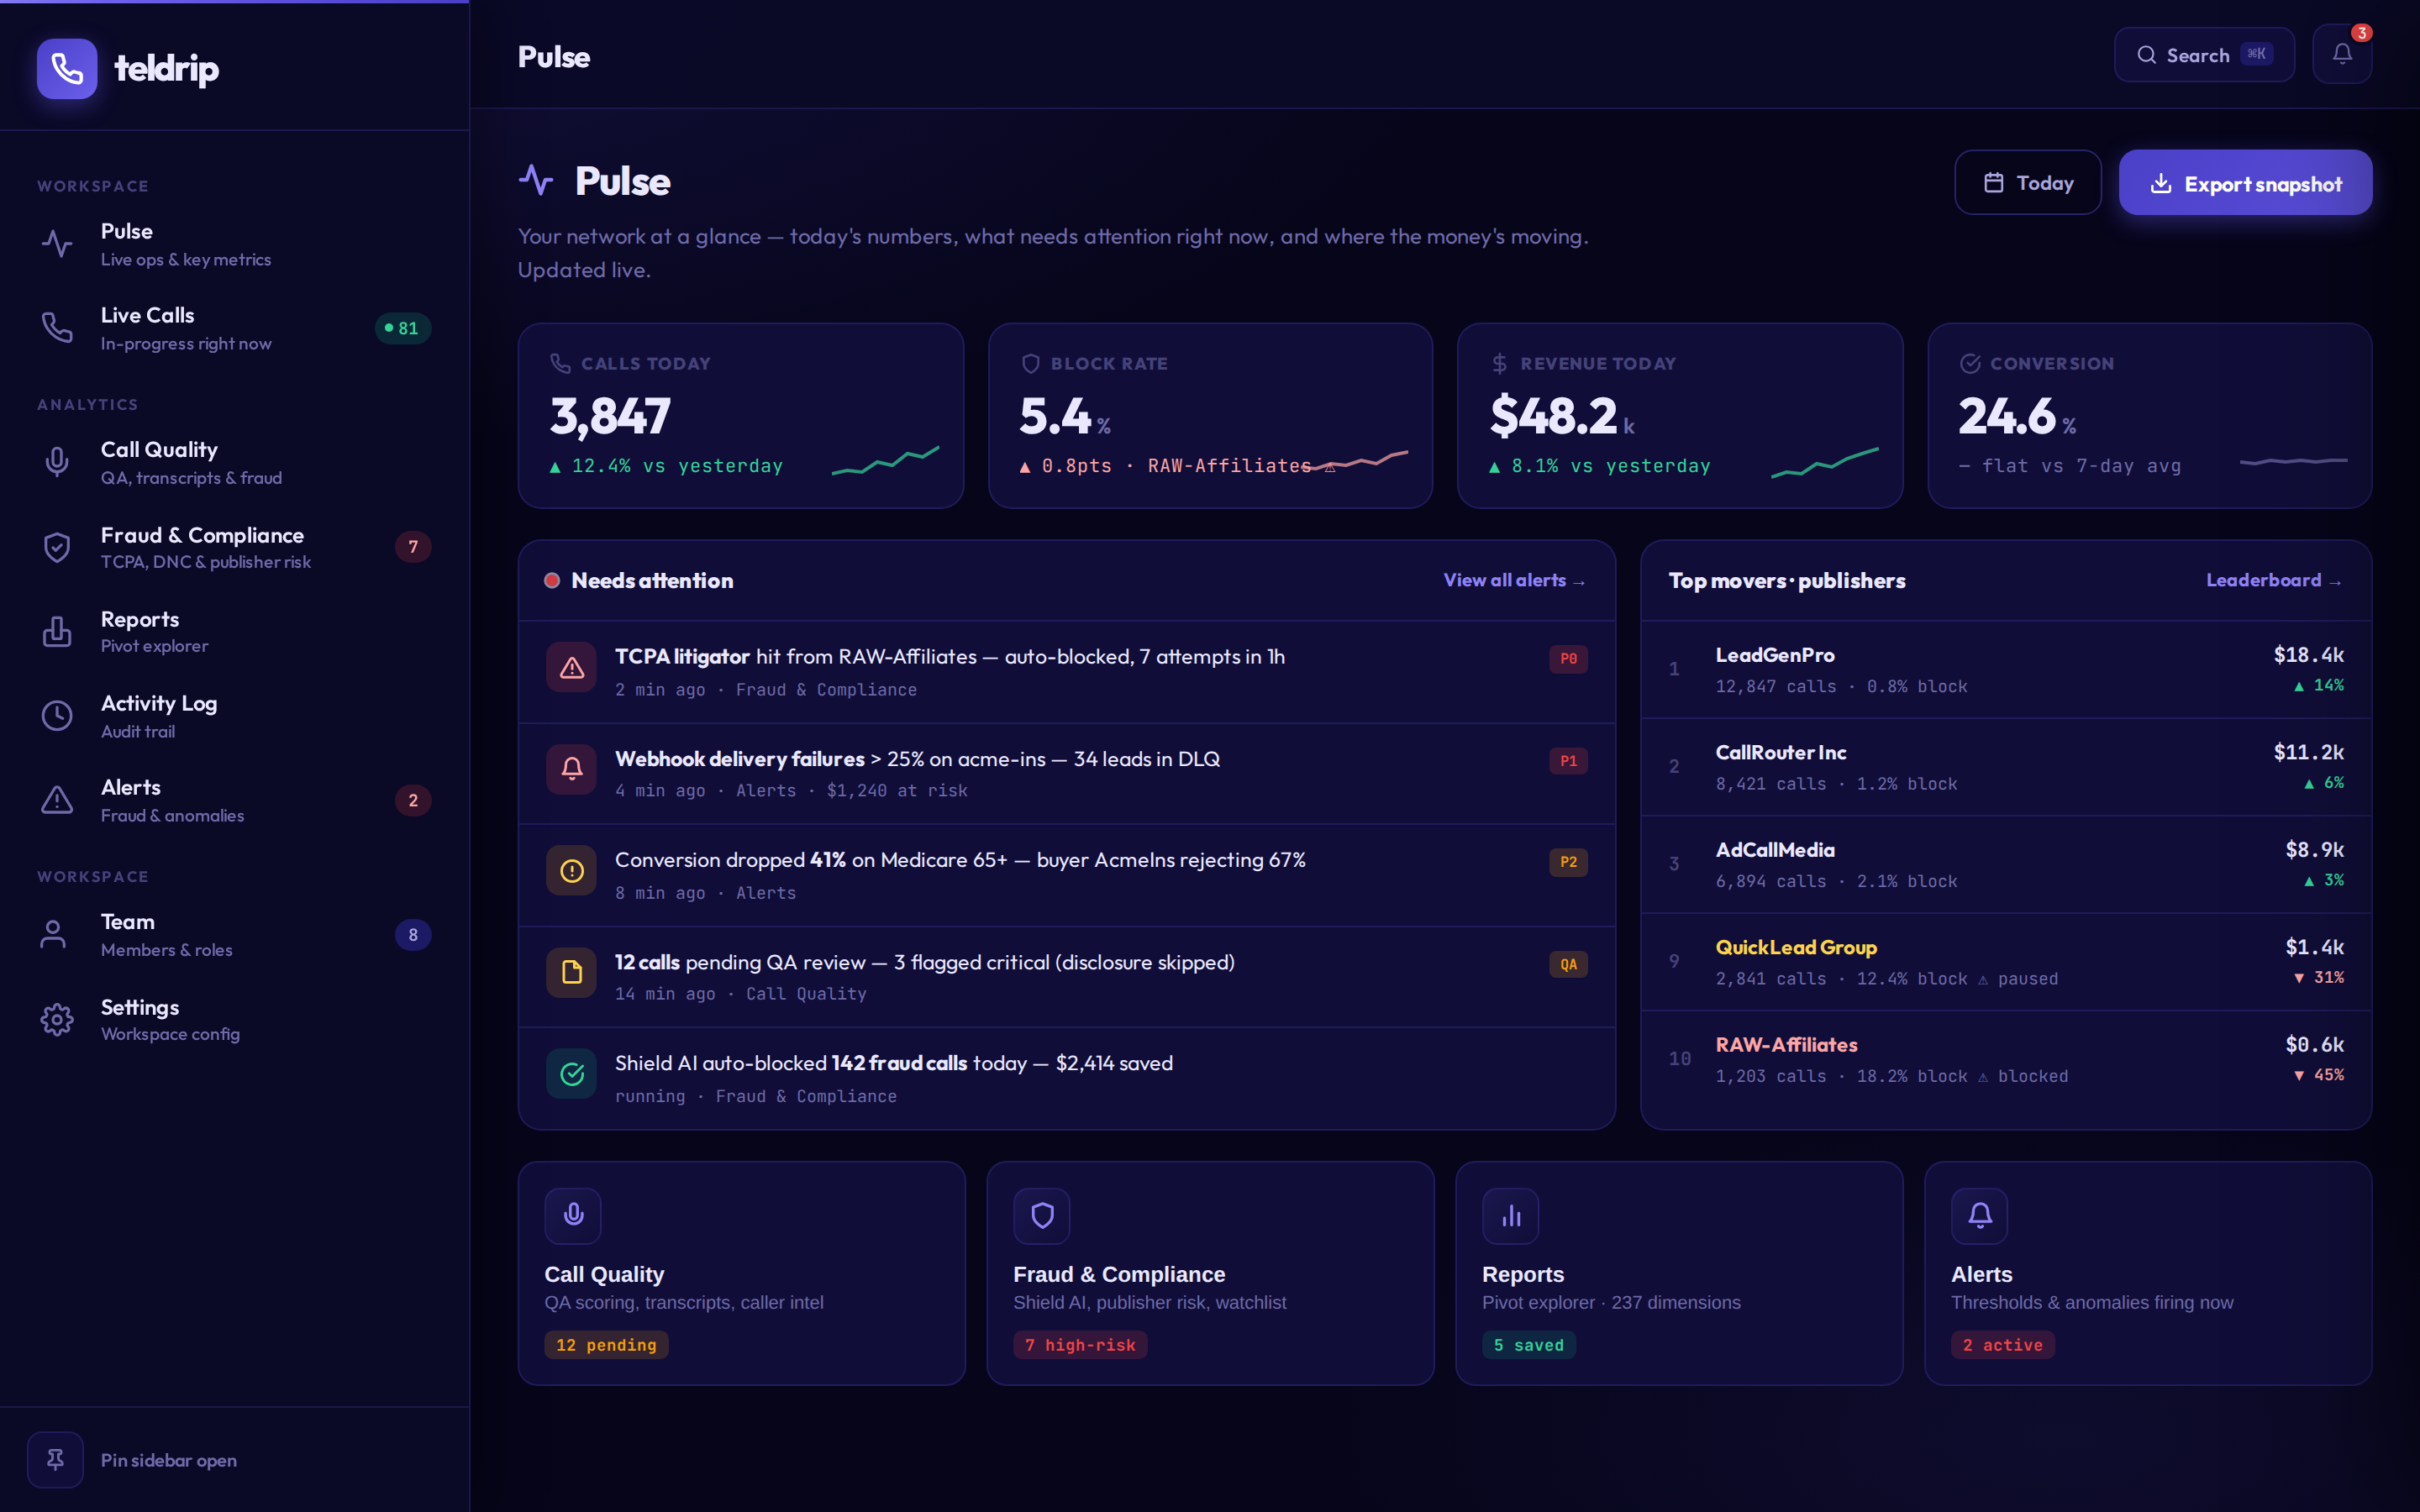Open Pulse in the sidebar menu
The height and width of the screenshot is (1512, 2420).
pyautogui.click(x=235, y=244)
